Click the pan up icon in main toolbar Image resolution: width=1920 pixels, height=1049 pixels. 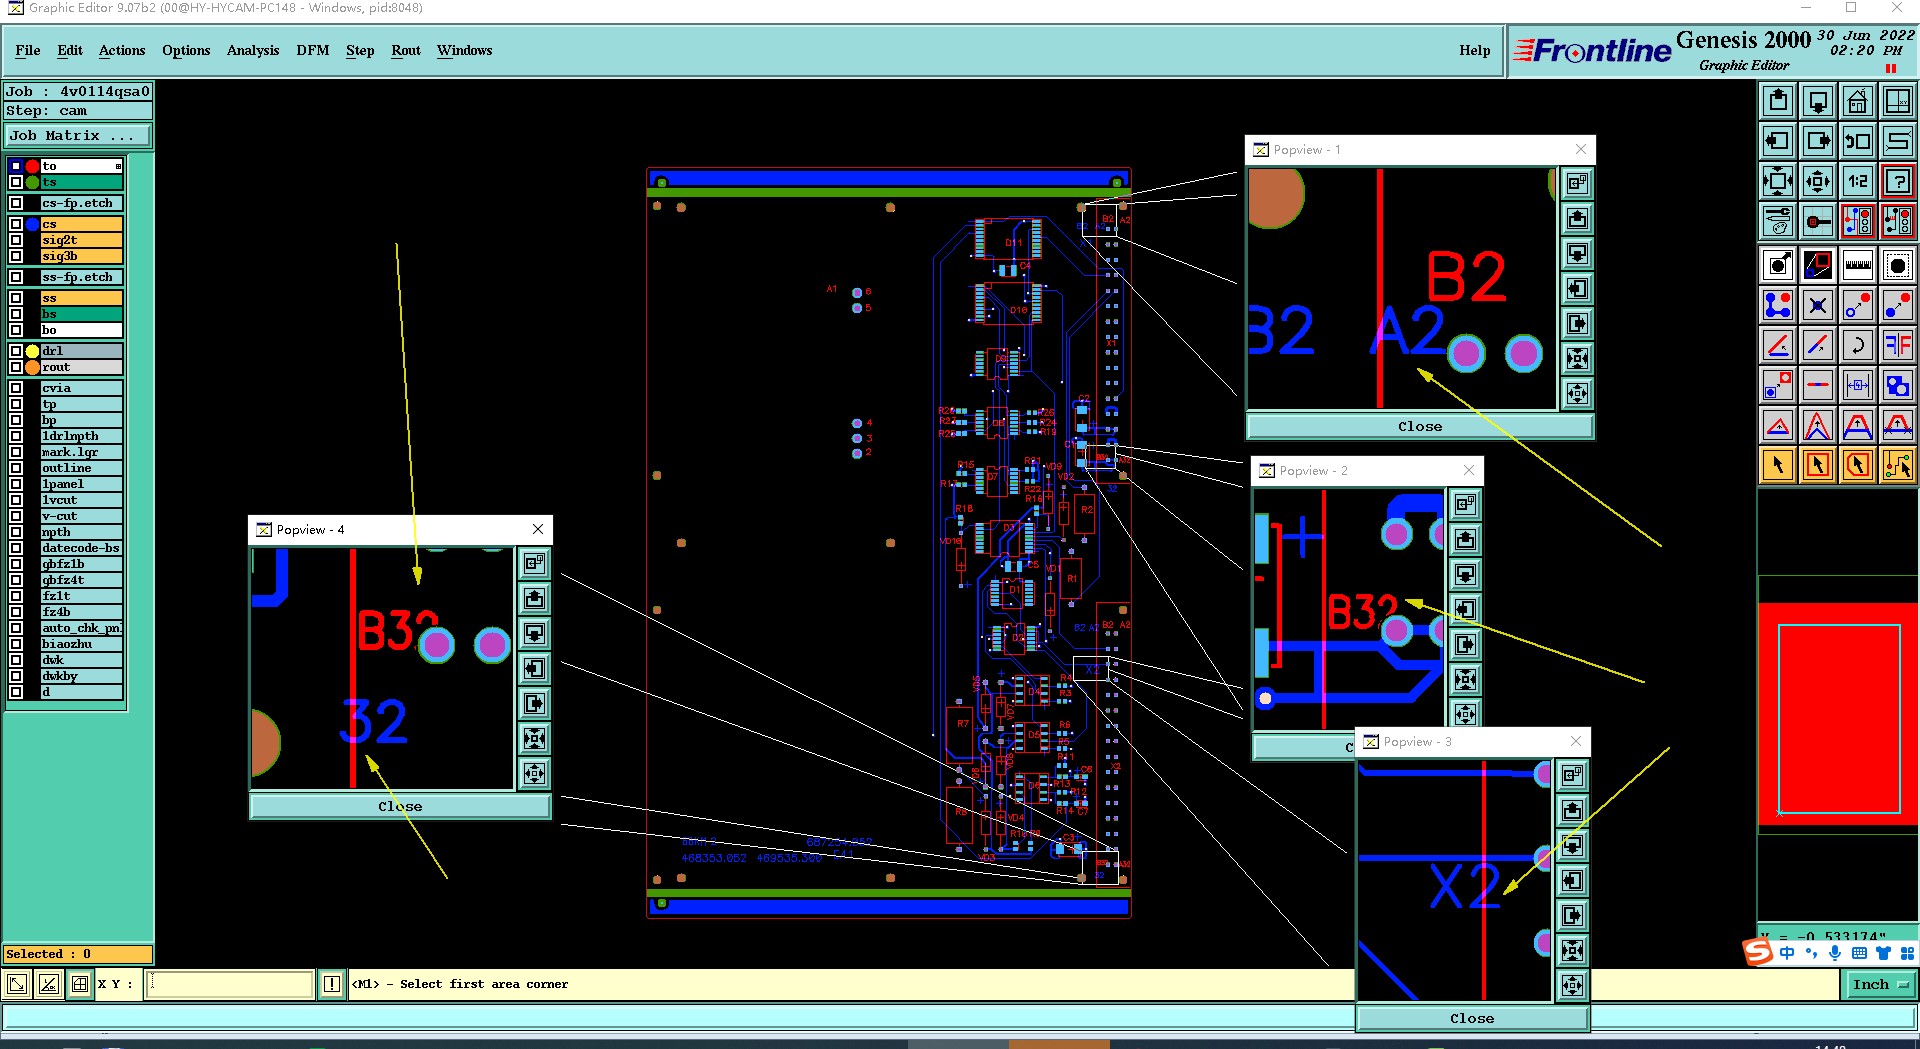tap(1778, 101)
